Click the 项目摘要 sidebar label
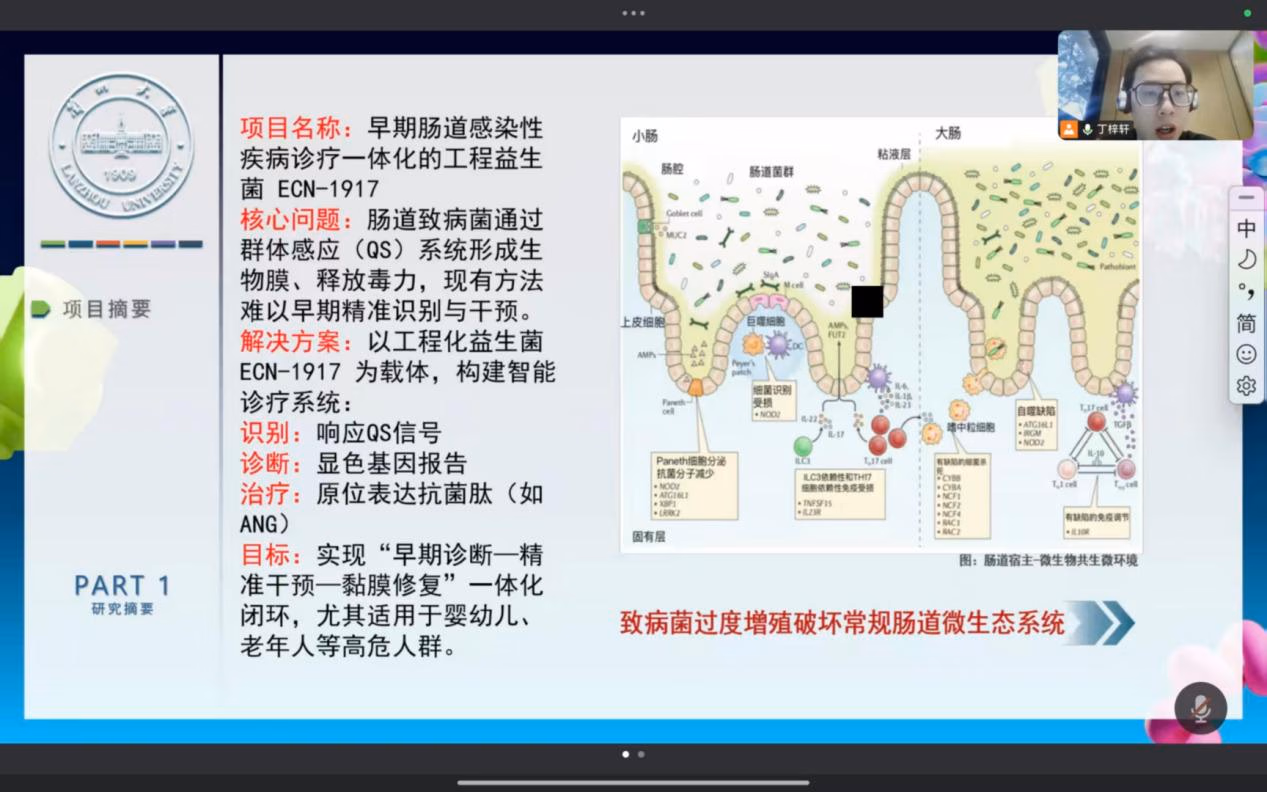This screenshot has height=792, width=1267. (x=106, y=309)
